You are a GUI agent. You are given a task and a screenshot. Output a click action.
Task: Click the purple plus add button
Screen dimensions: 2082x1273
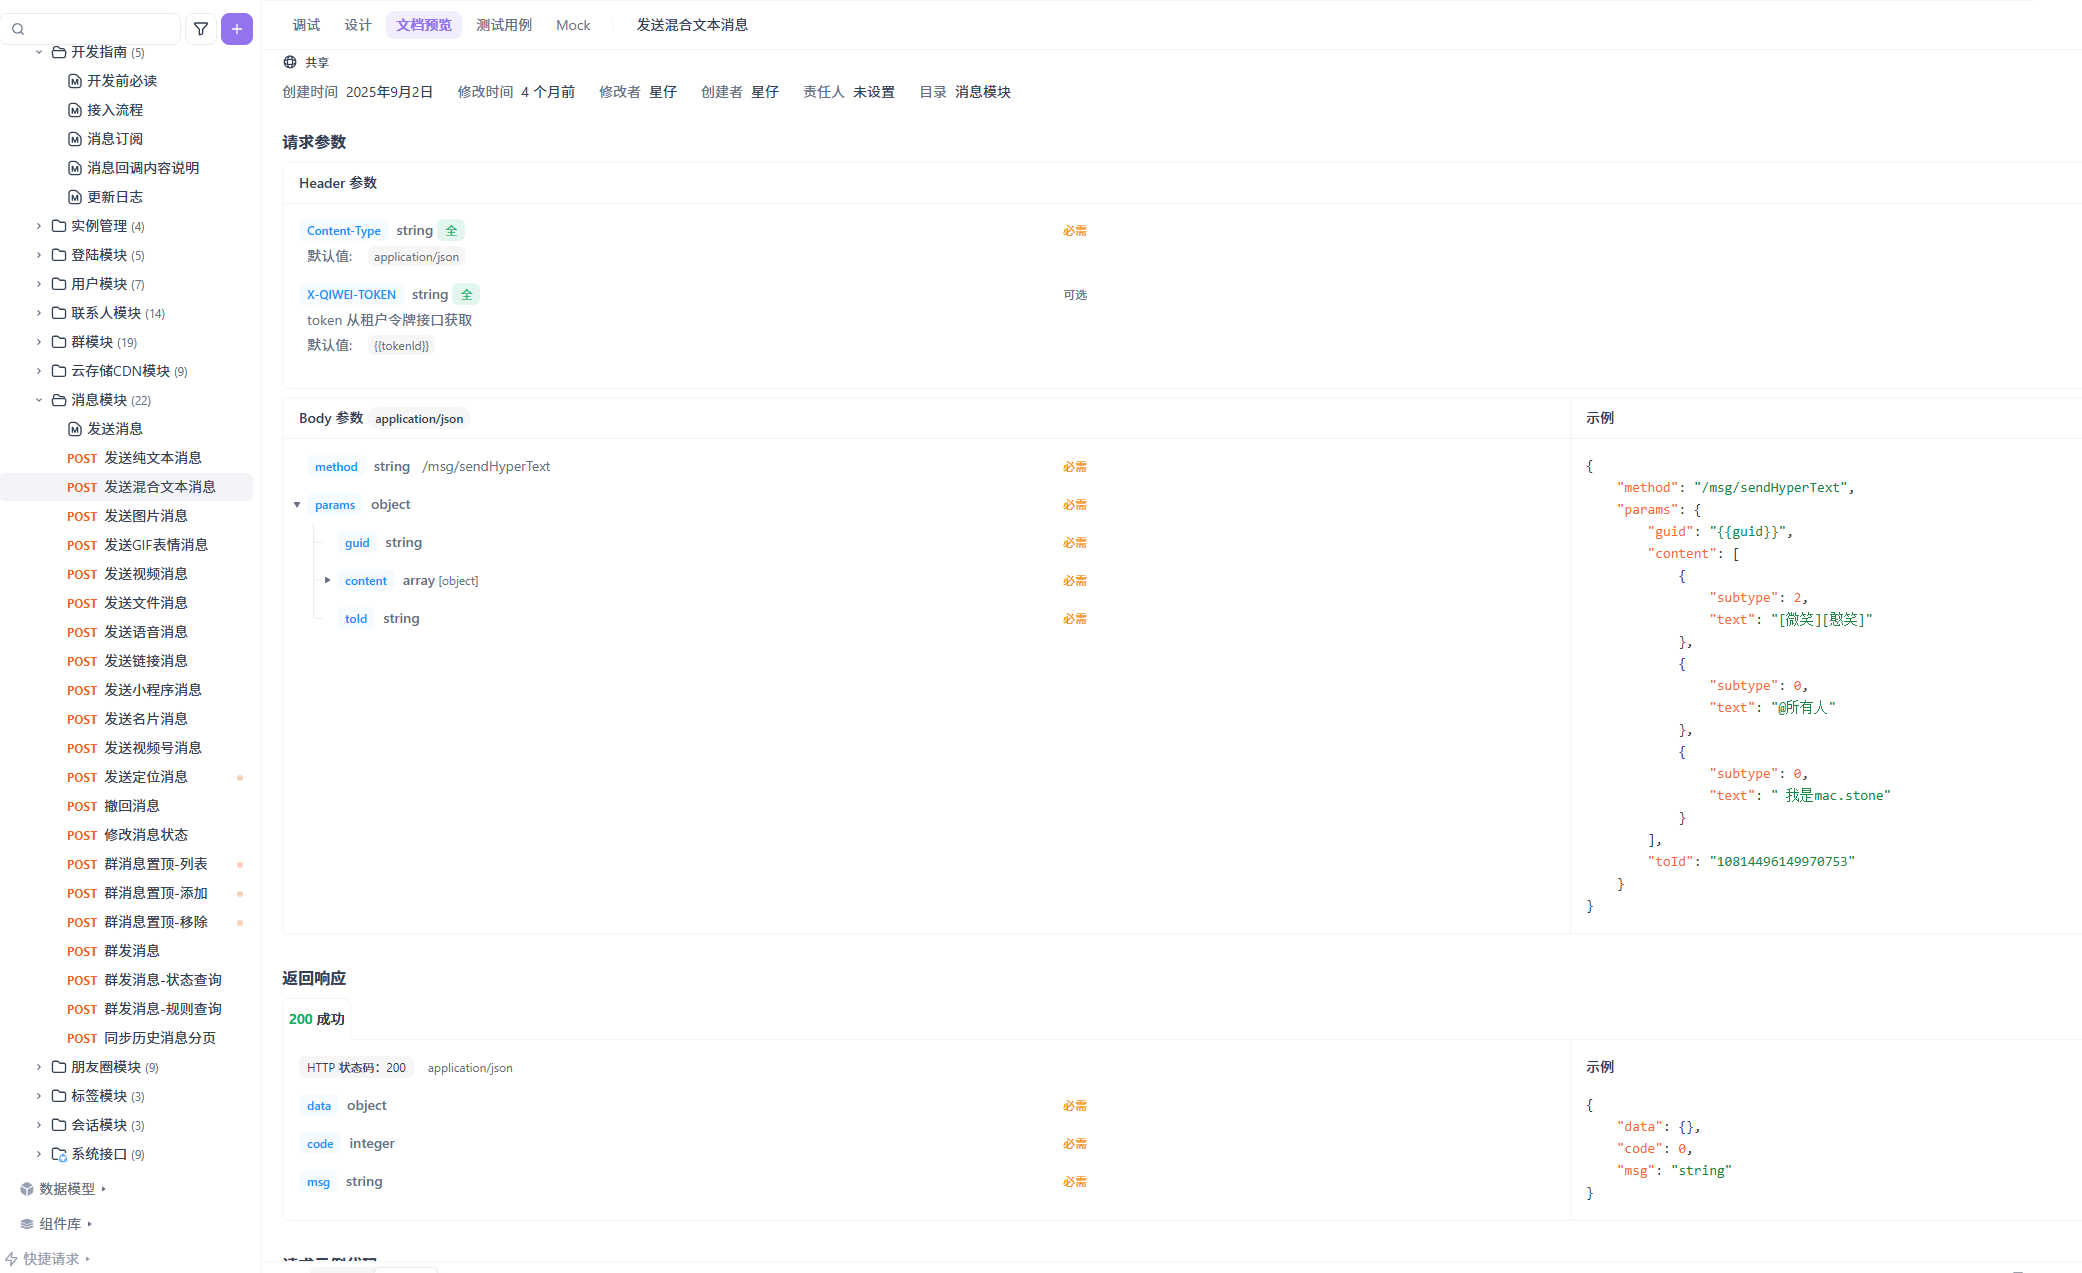point(237,29)
